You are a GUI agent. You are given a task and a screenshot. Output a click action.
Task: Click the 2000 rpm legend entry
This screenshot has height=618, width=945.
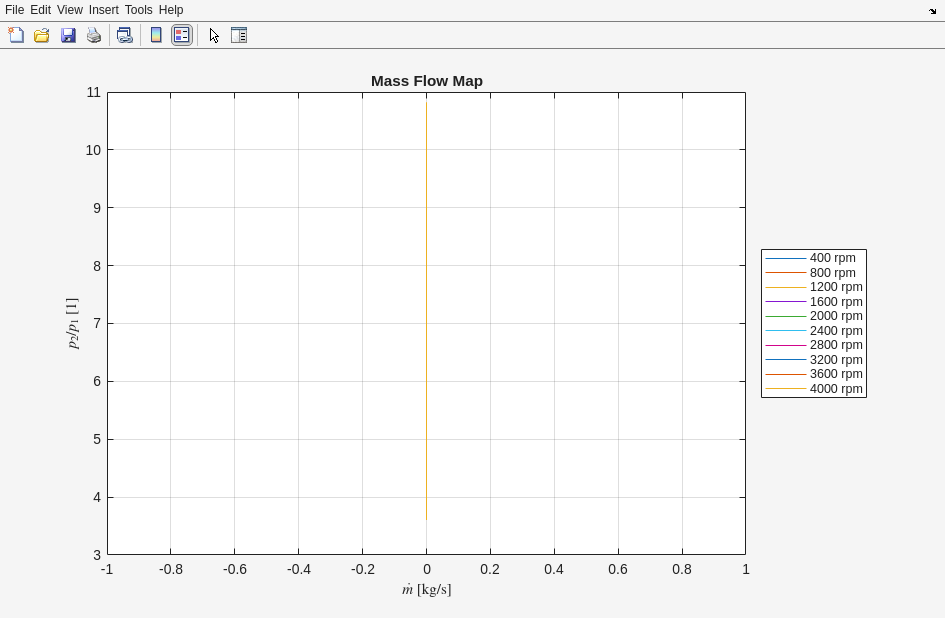(x=814, y=316)
